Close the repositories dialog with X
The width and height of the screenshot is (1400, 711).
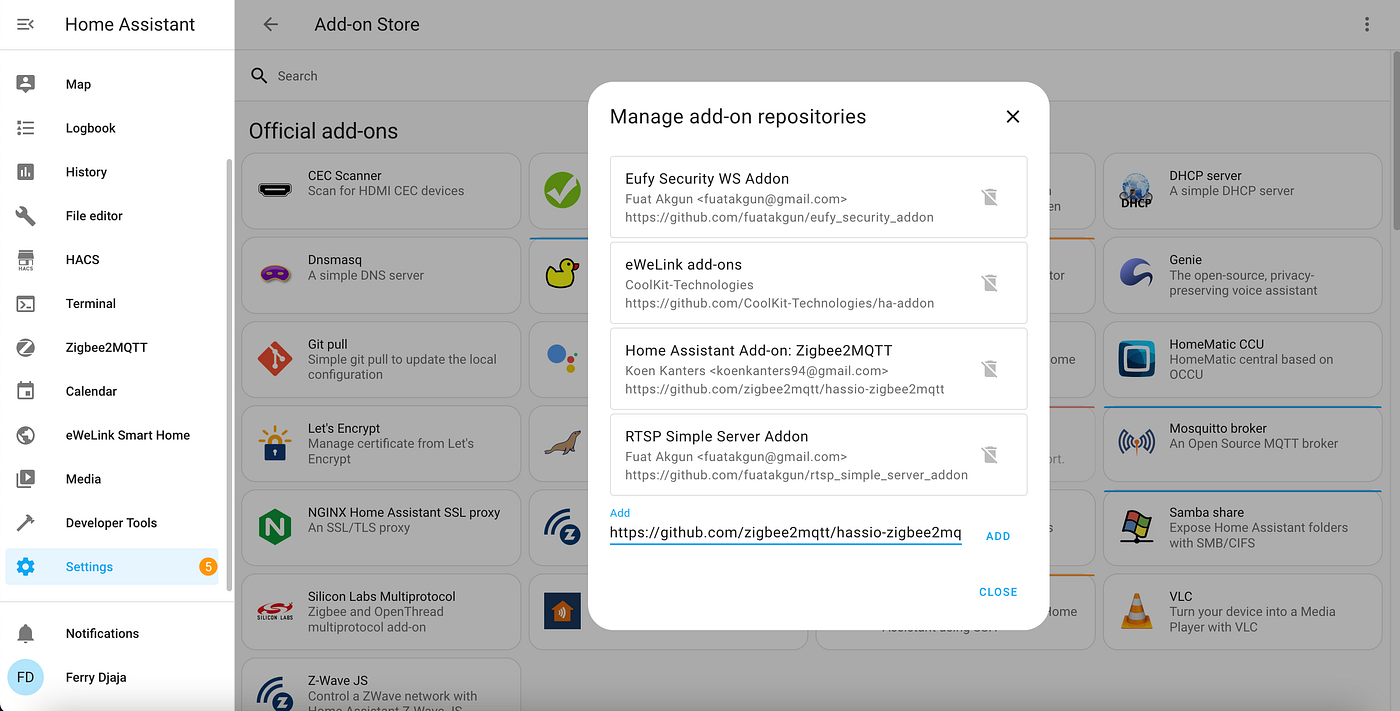tap(1013, 117)
